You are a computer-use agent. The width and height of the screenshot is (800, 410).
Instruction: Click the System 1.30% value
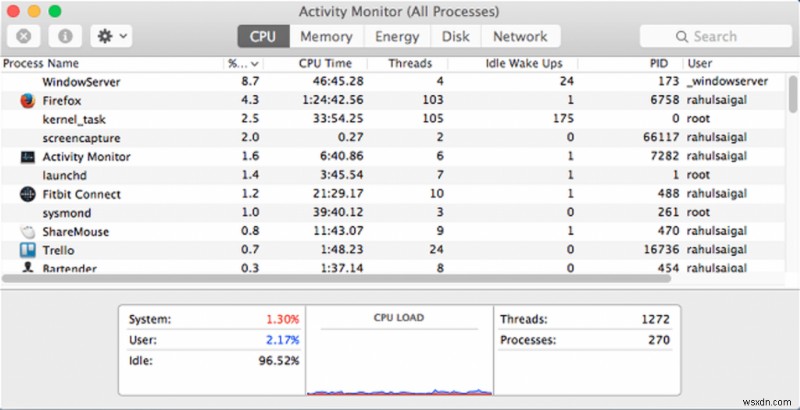282,320
